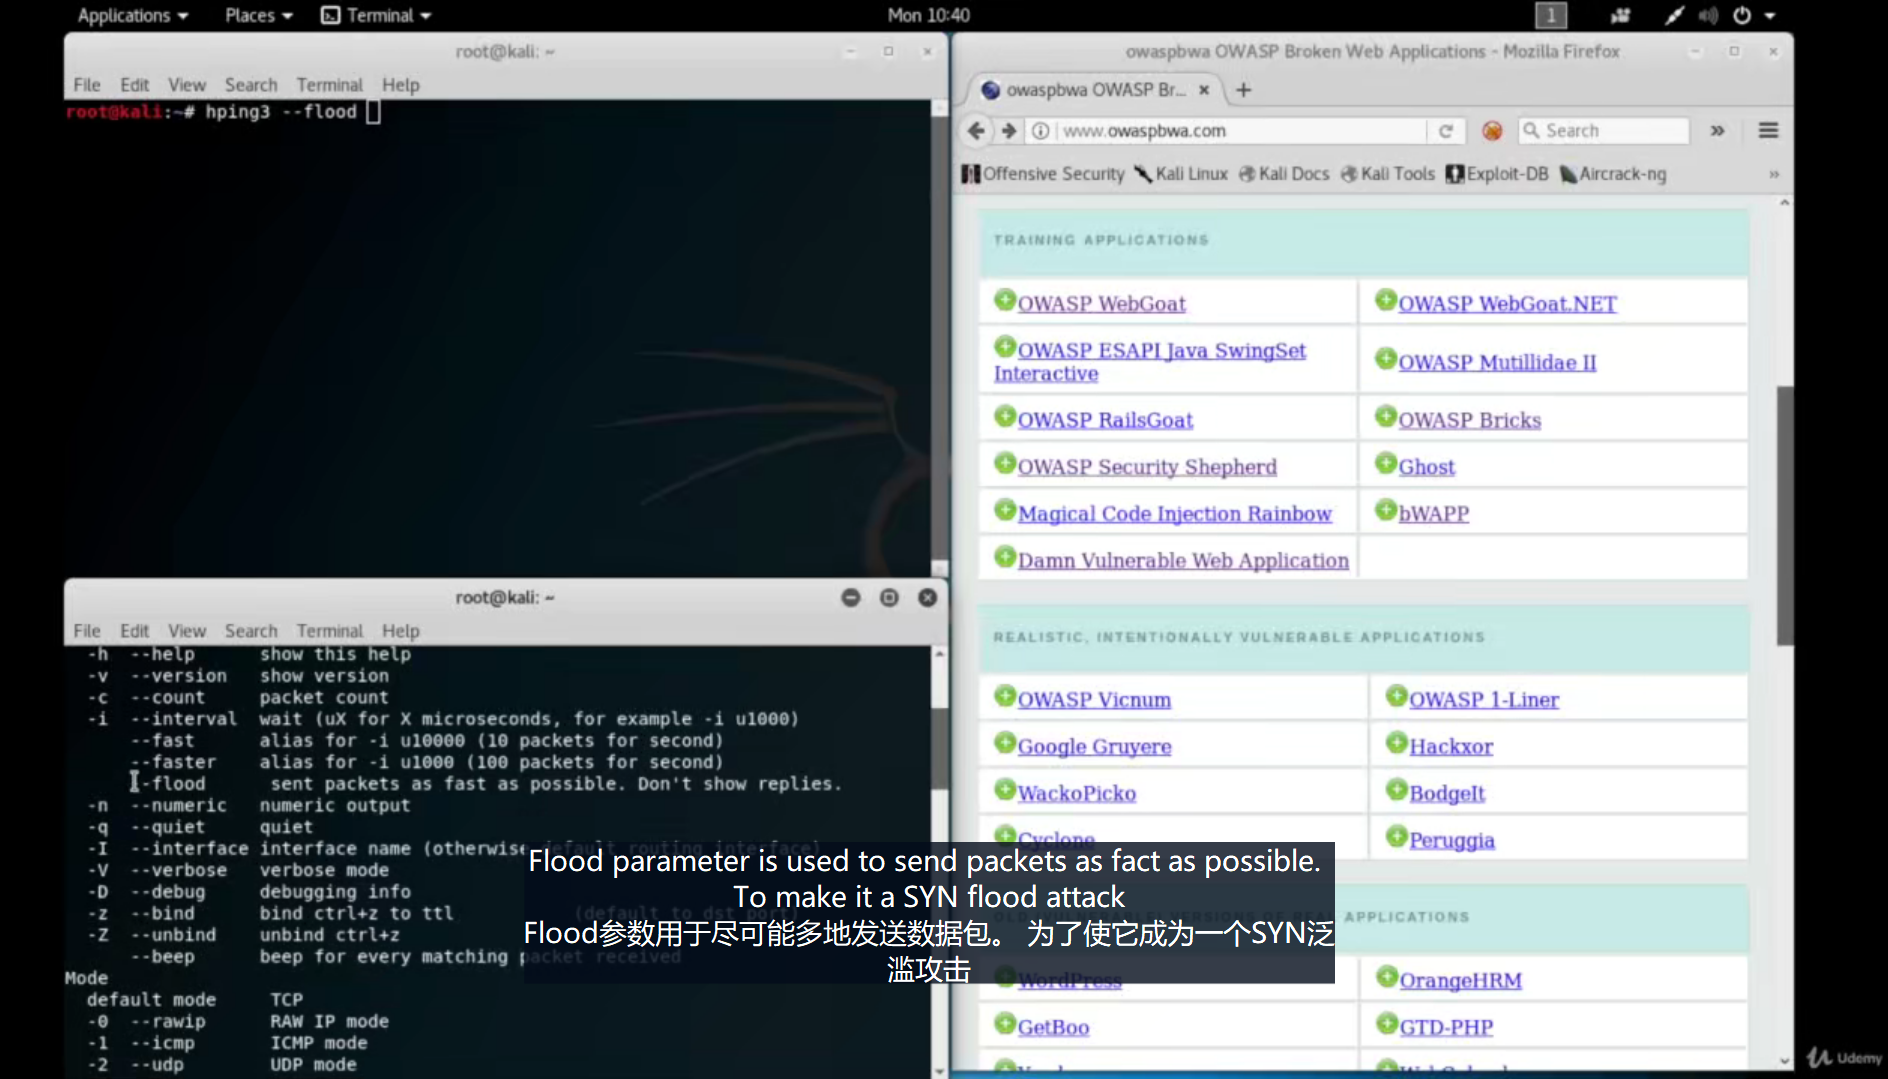The image size is (1888, 1079).
Task: Click the green plus beside Google Gruyere
Action: 1005,743
